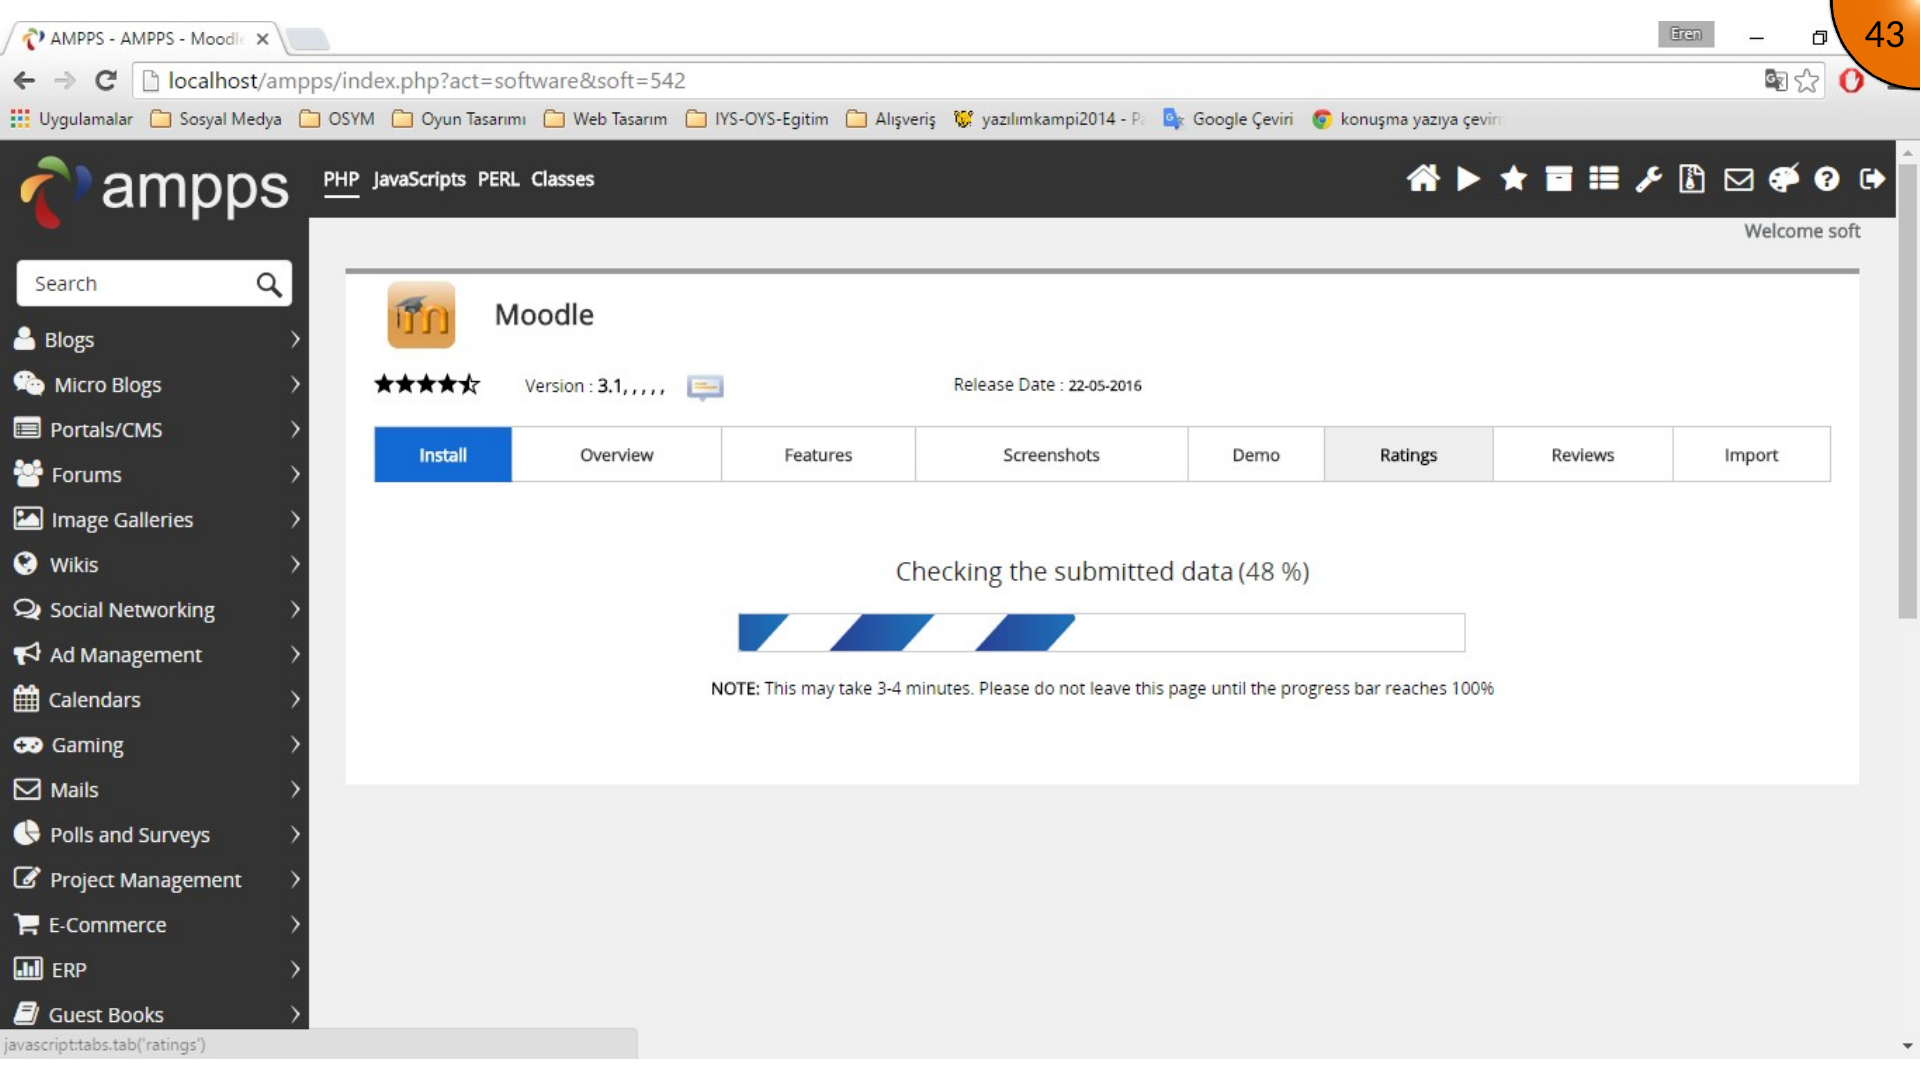
Task: Open the Web Tasarım bookmark folder
Action: pos(606,119)
